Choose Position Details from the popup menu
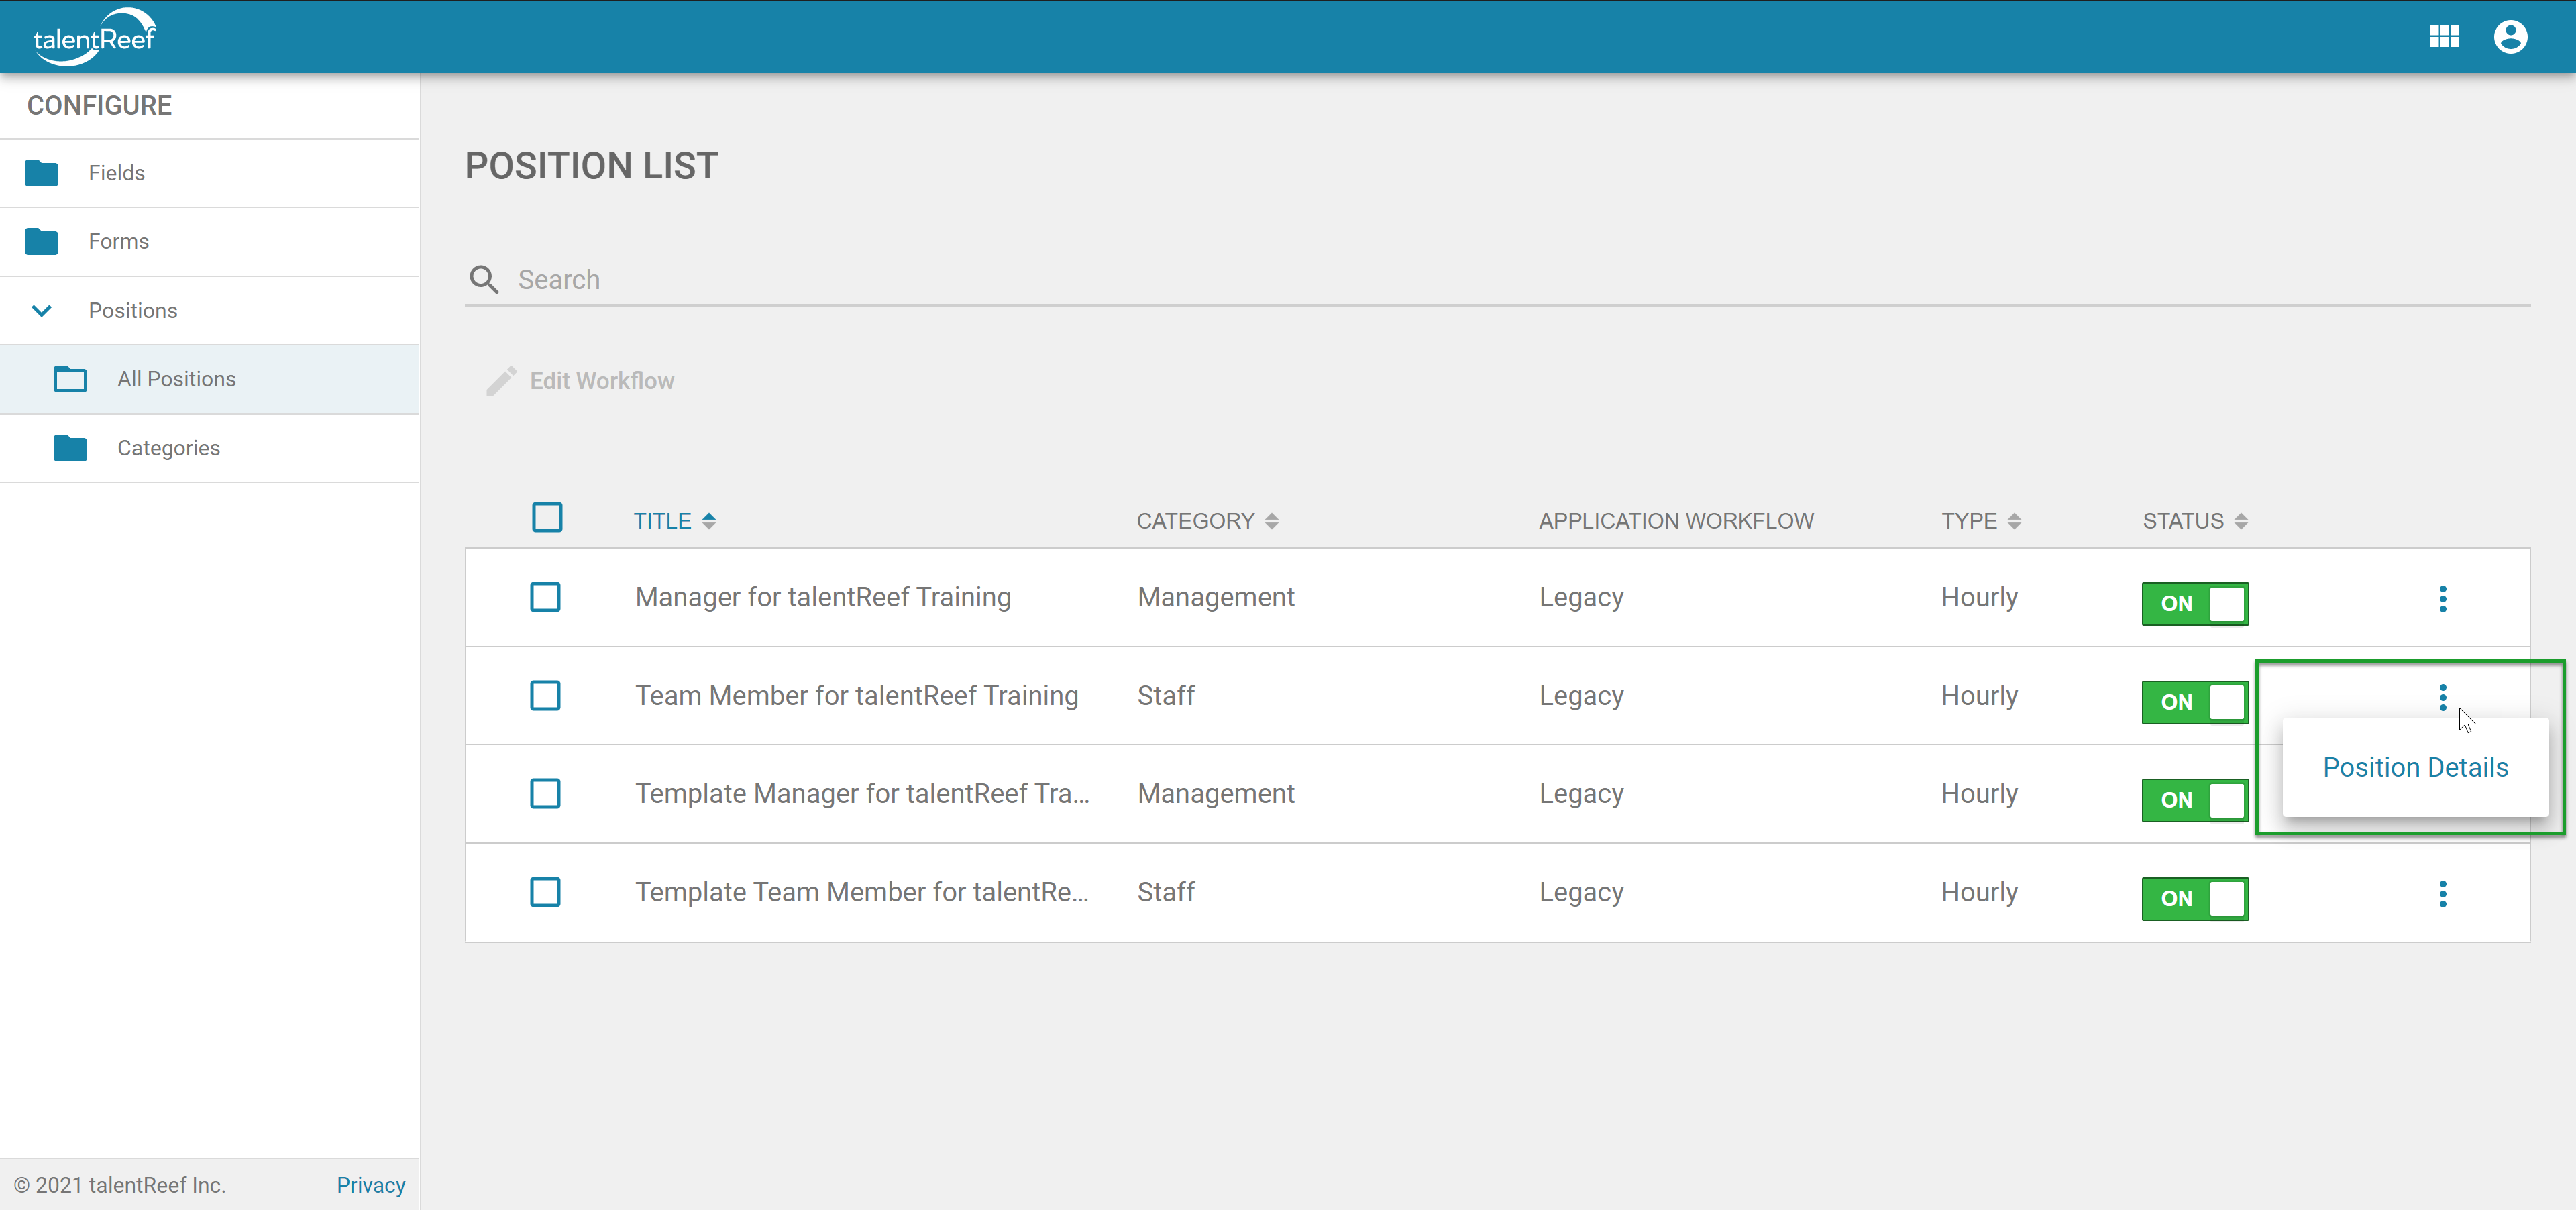Viewport: 2576px width, 1210px height. pyautogui.click(x=2414, y=767)
